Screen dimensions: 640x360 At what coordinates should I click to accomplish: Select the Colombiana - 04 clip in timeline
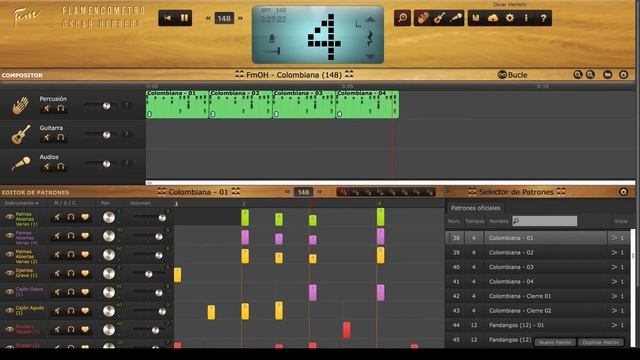(x=367, y=104)
